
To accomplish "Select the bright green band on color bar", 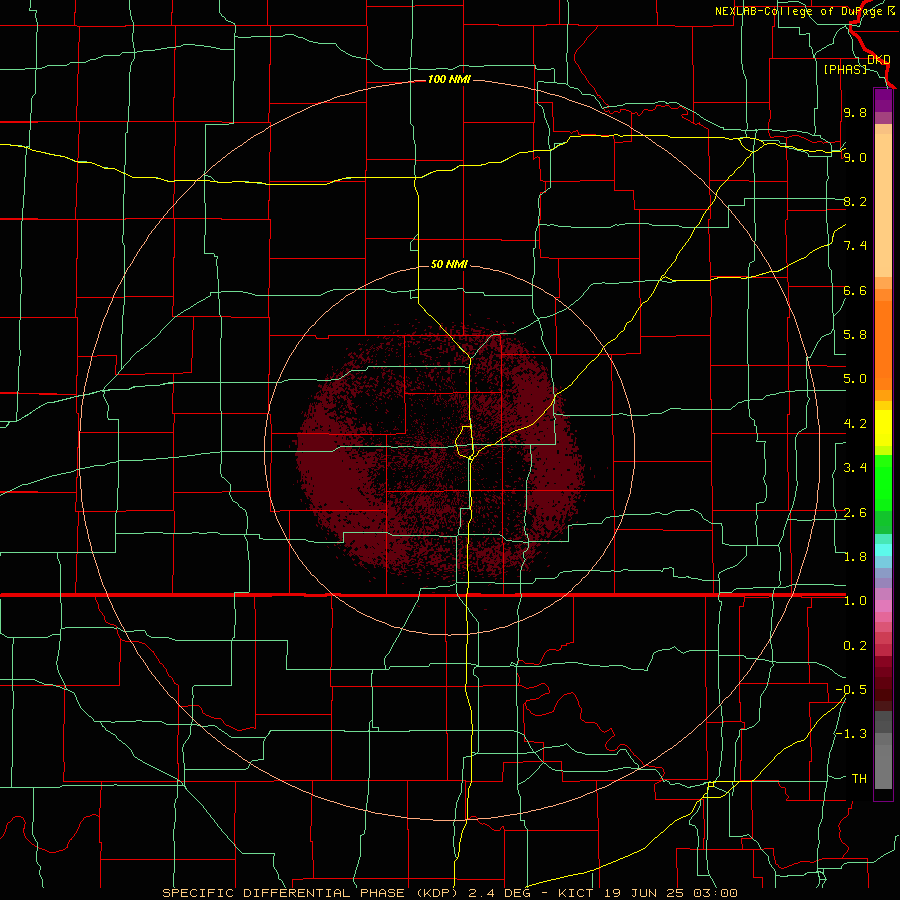I will 883,483.
